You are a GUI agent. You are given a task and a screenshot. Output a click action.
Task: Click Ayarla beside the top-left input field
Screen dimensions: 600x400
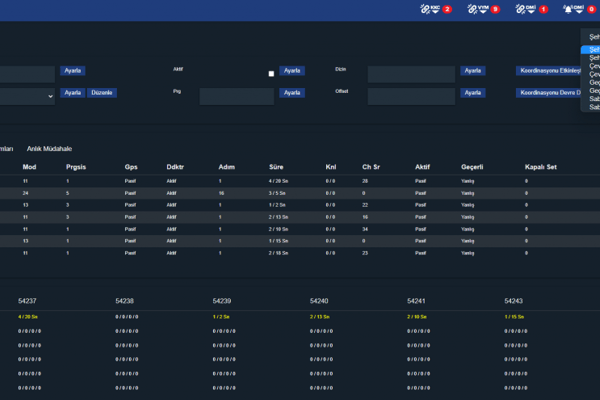[x=73, y=71]
